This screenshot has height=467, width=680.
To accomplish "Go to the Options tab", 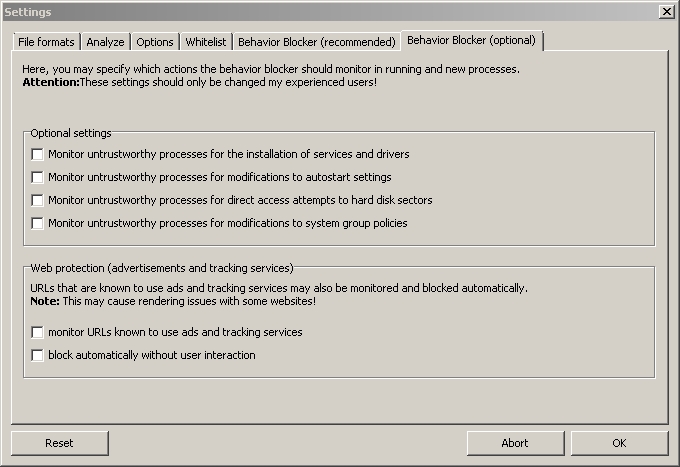I will pyautogui.click(x=155, y=42).
